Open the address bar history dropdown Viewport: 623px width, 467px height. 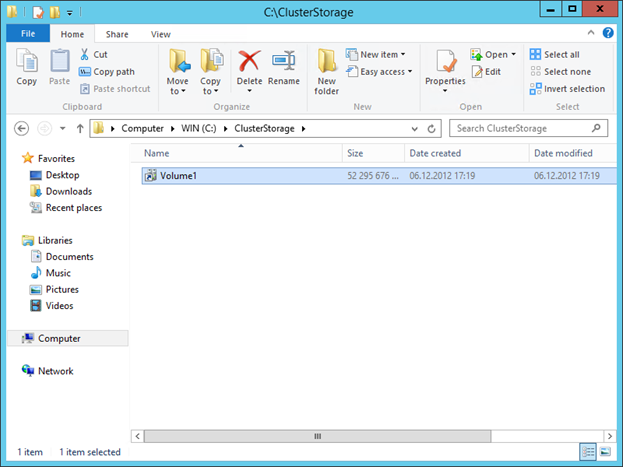pos(415,129)
